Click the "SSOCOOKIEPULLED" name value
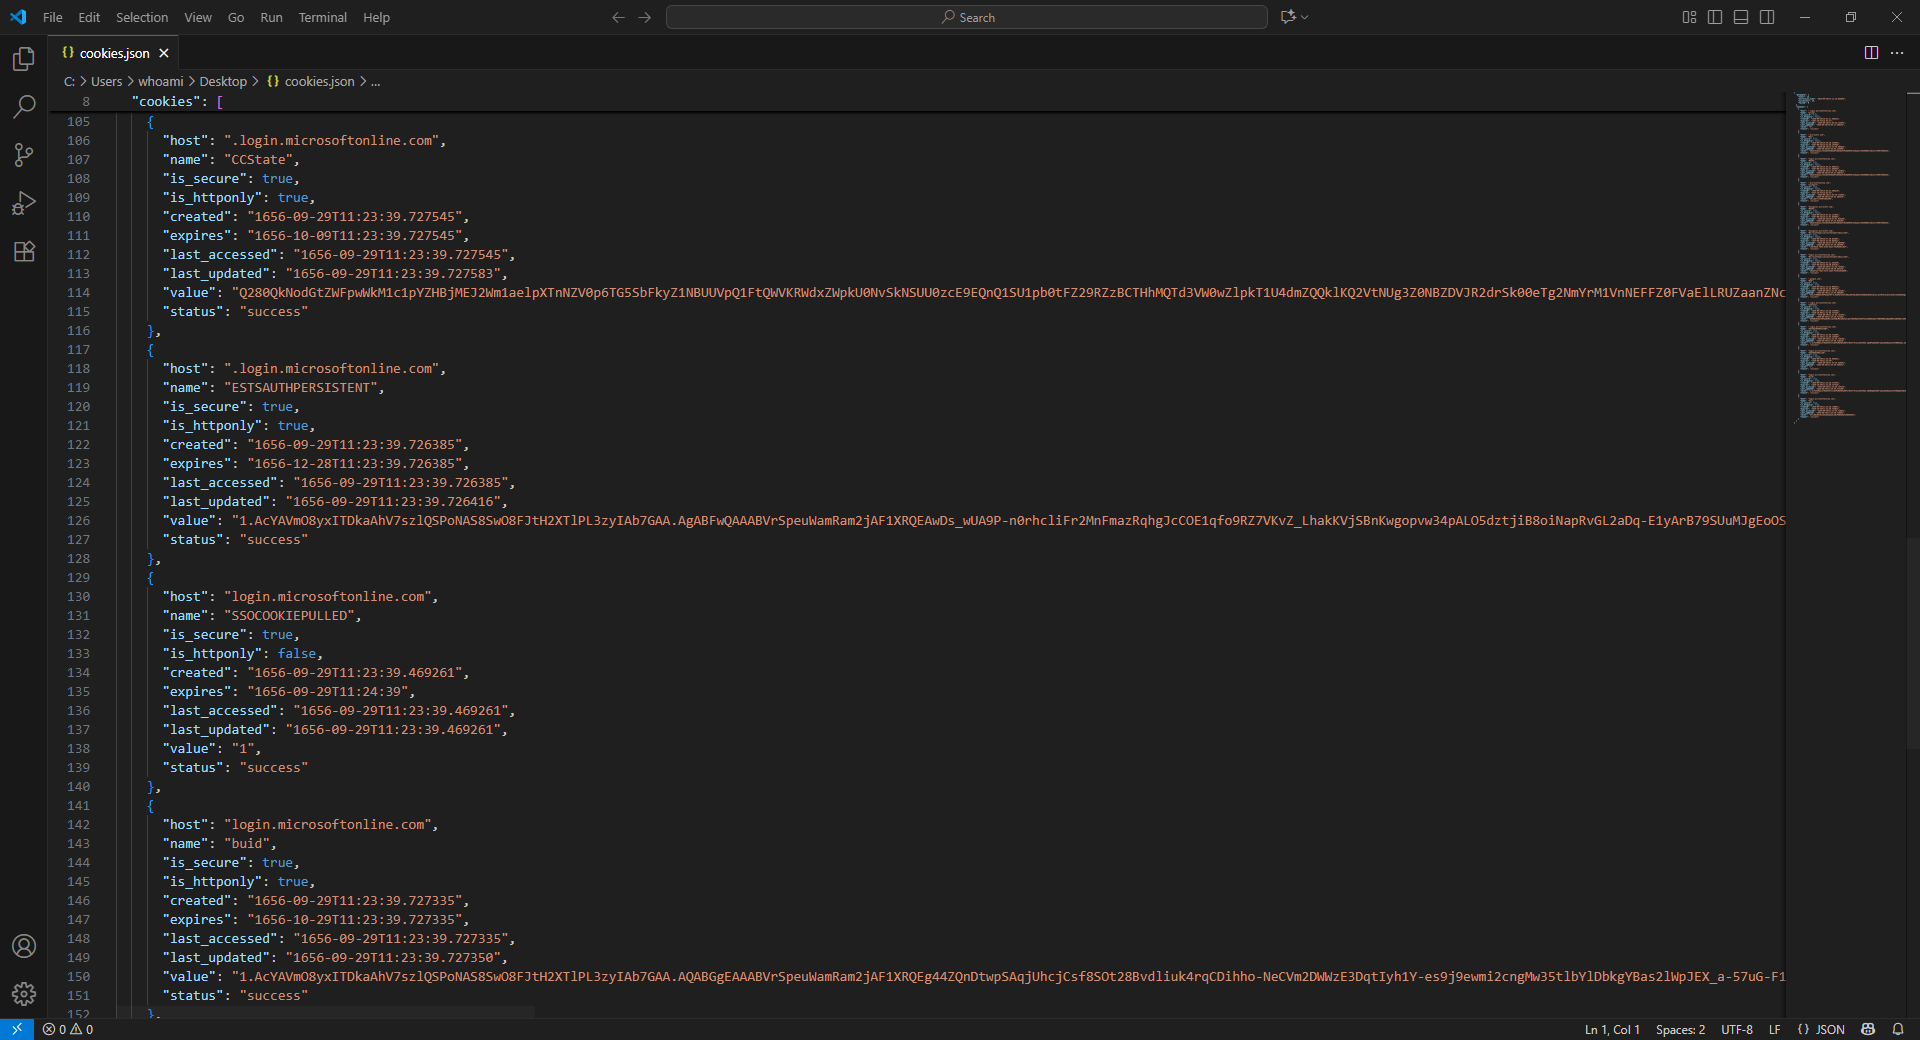The width and height of the screenshot is (1920, 1040). point(290,616)
